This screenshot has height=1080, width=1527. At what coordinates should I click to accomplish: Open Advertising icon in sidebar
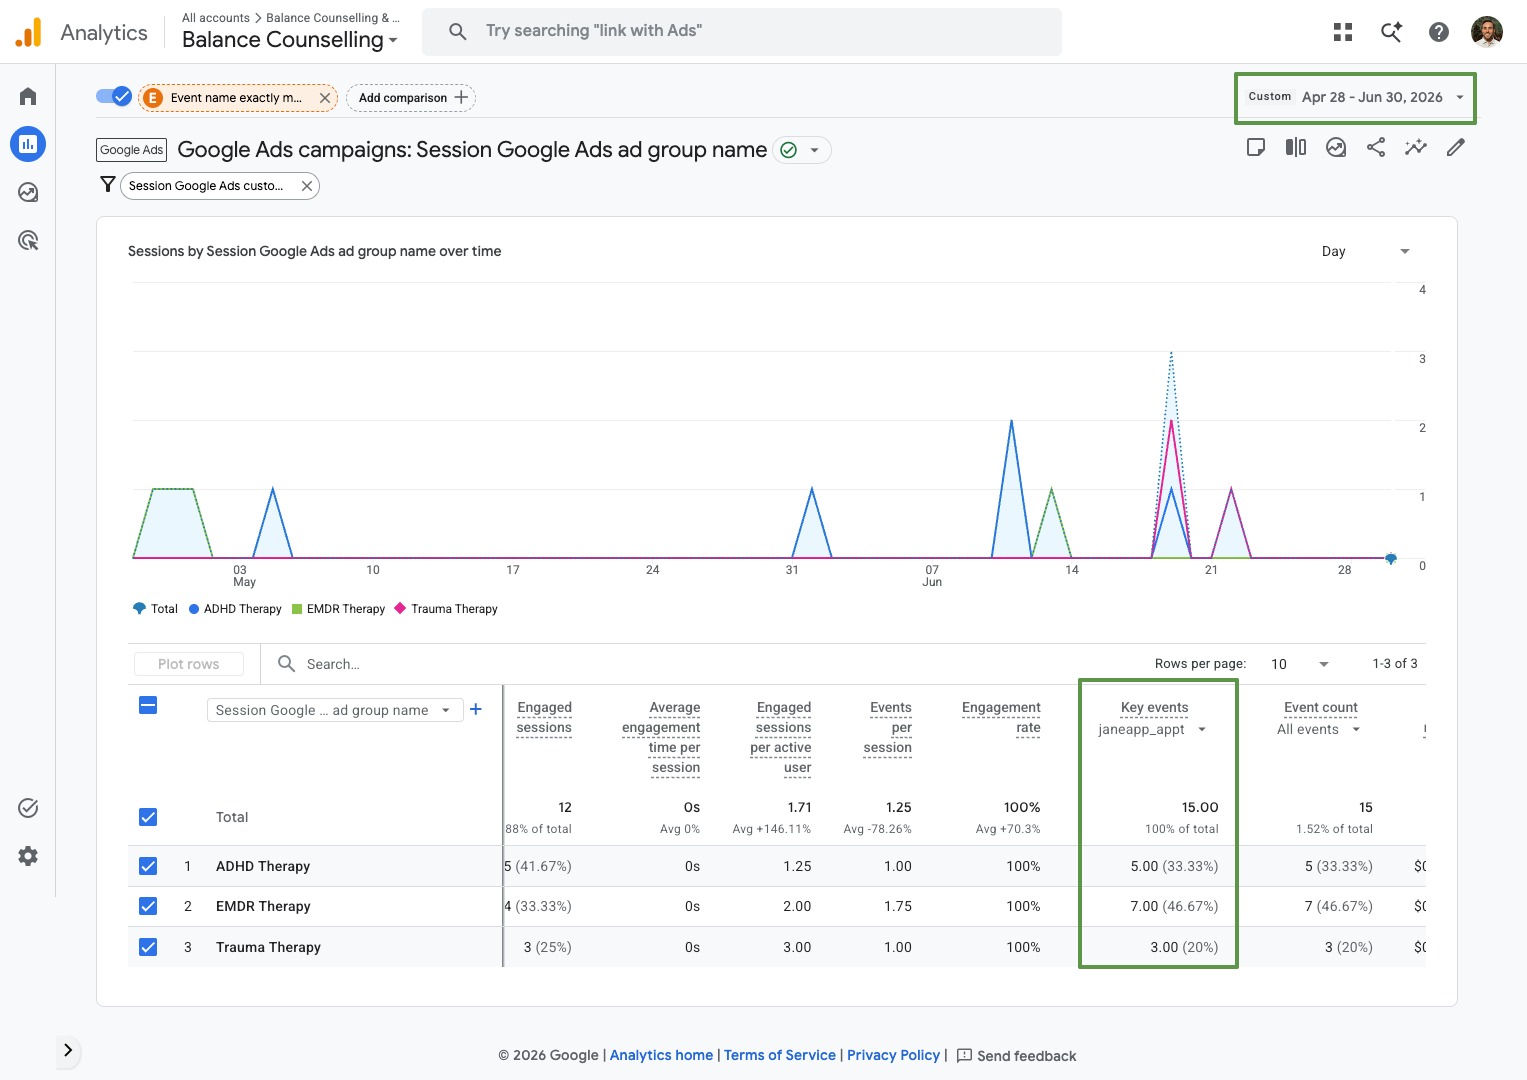coord(28,240)
